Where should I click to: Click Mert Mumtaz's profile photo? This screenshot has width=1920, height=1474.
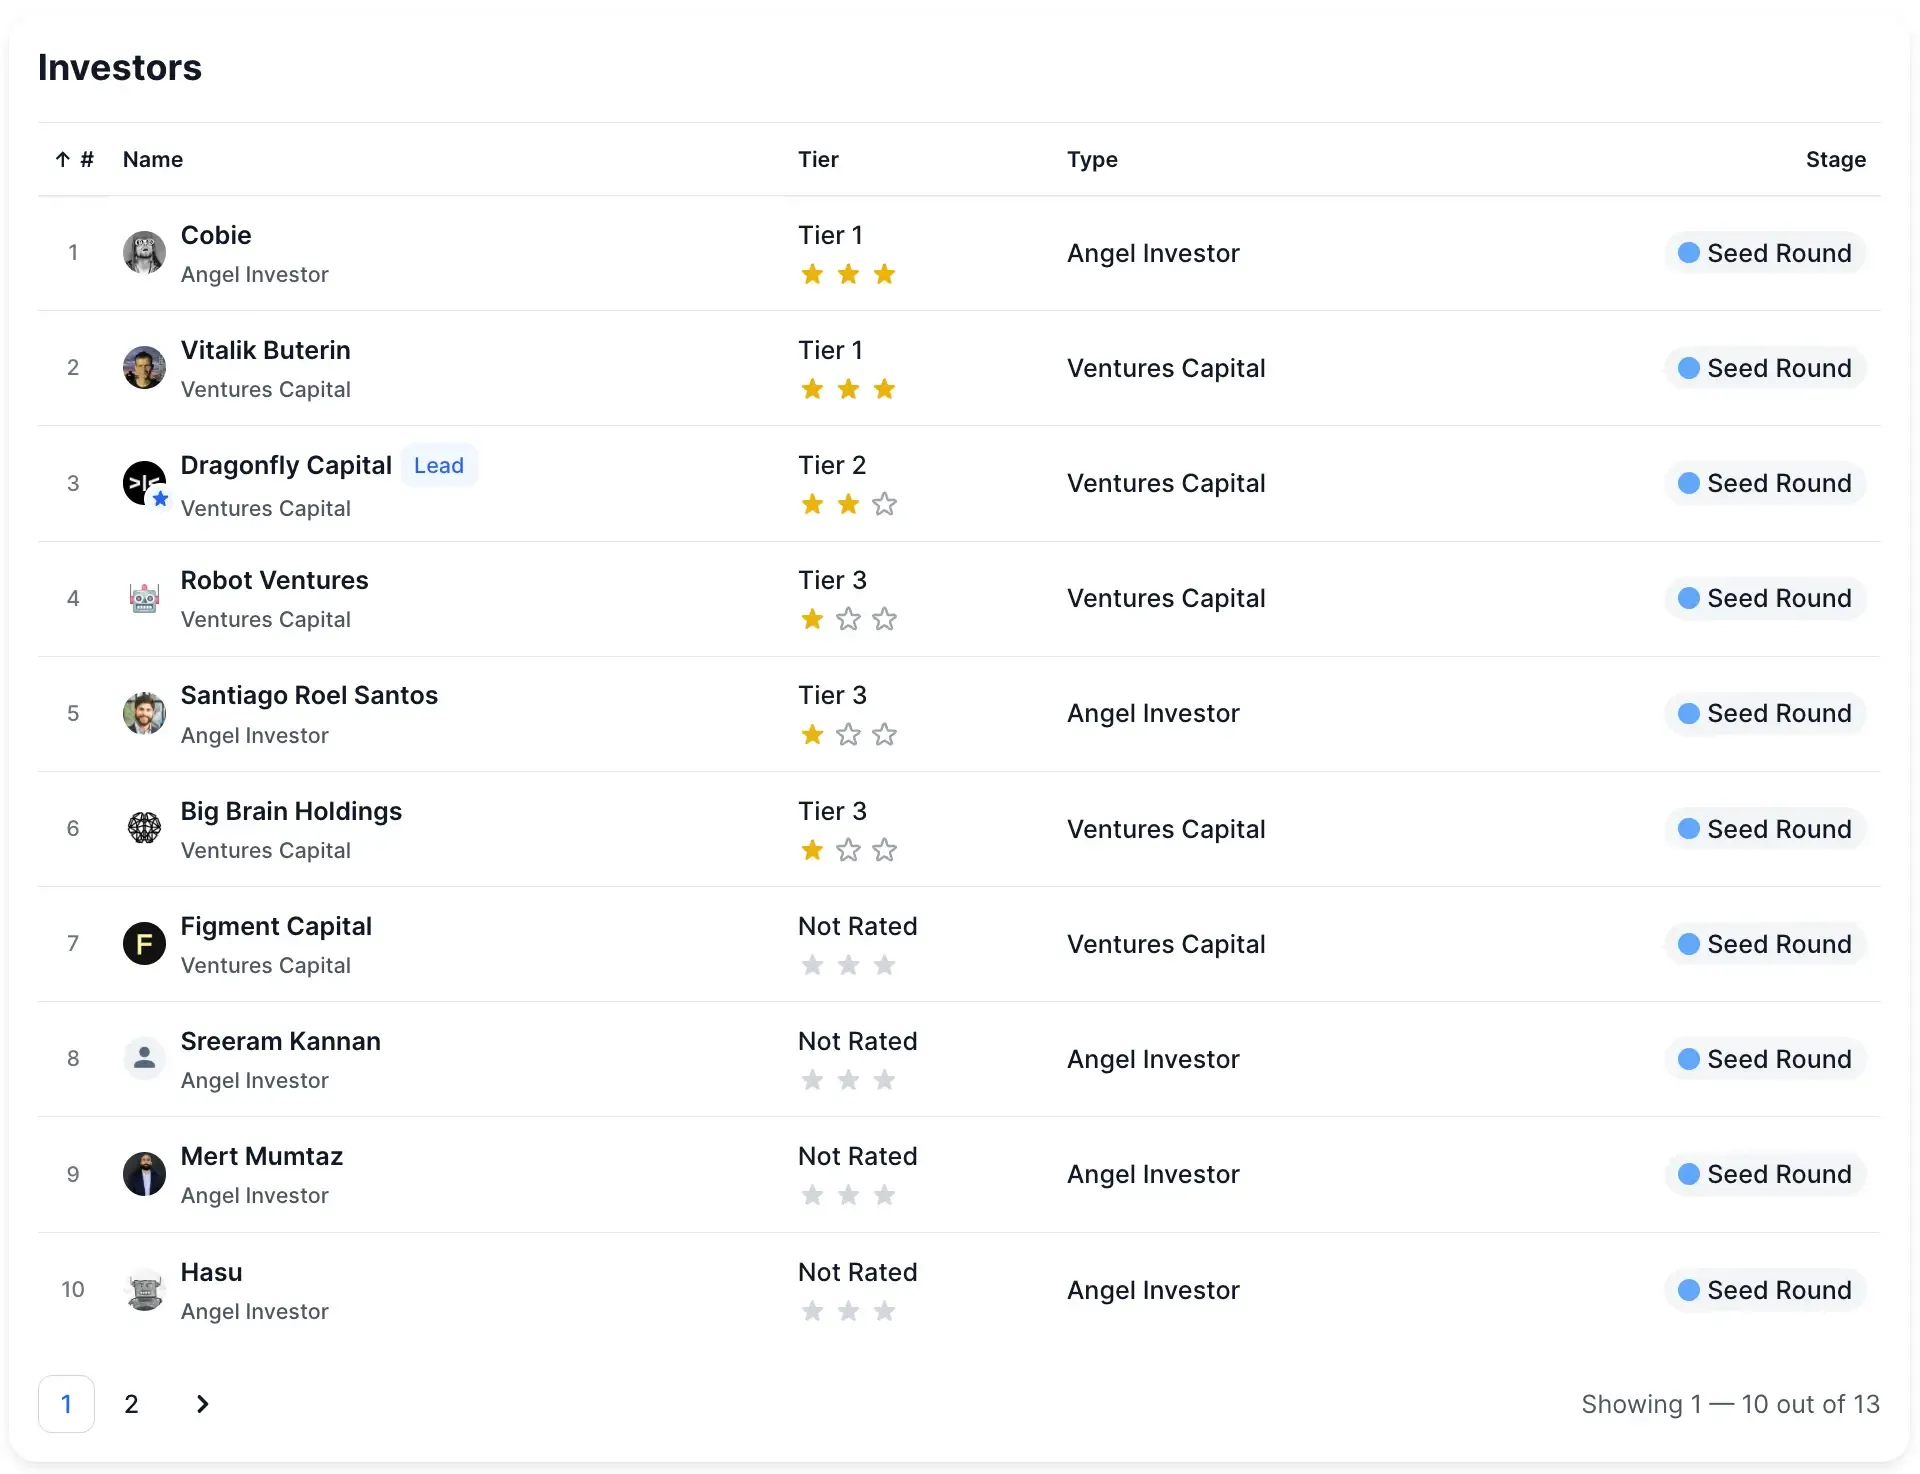coord(144,1174)
